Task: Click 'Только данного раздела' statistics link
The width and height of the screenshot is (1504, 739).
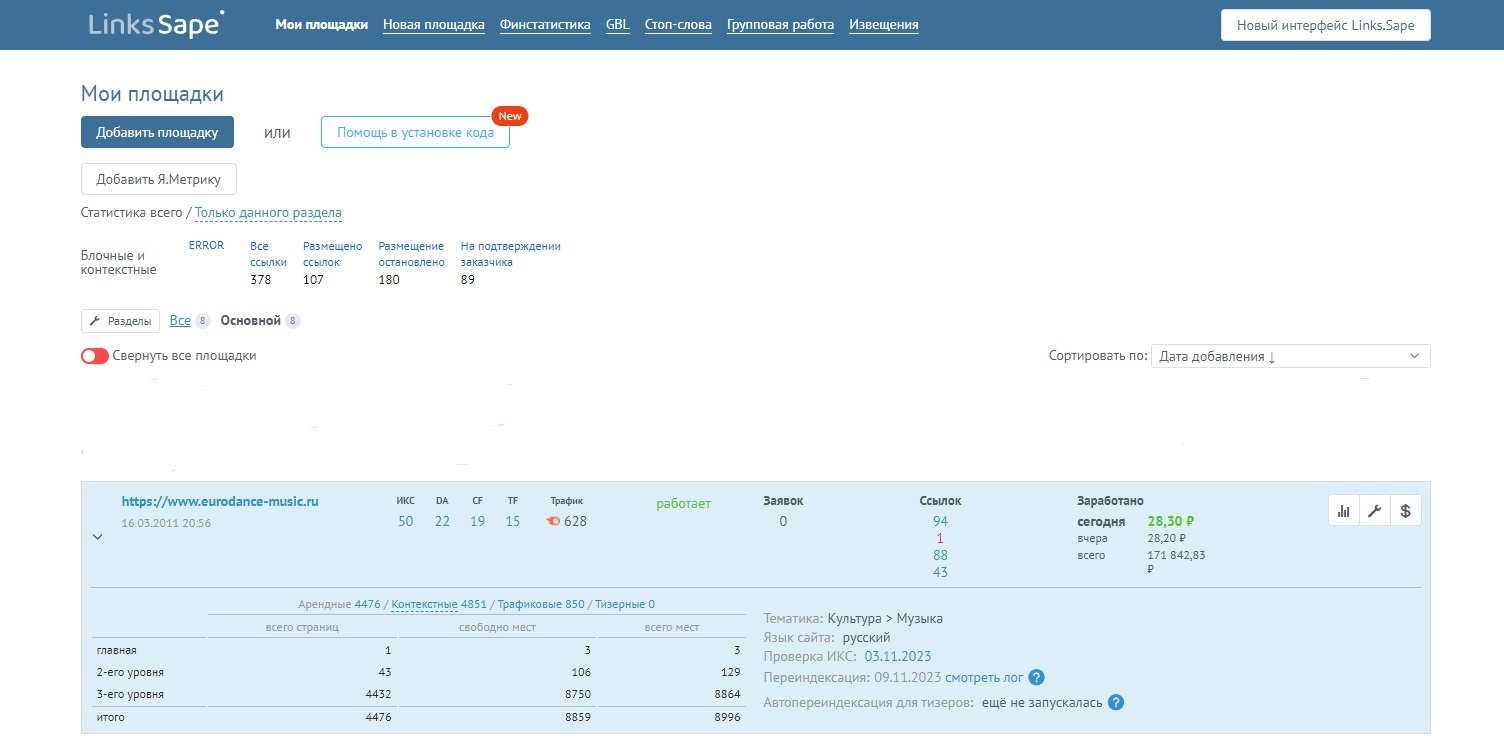Action: [268, 213]
